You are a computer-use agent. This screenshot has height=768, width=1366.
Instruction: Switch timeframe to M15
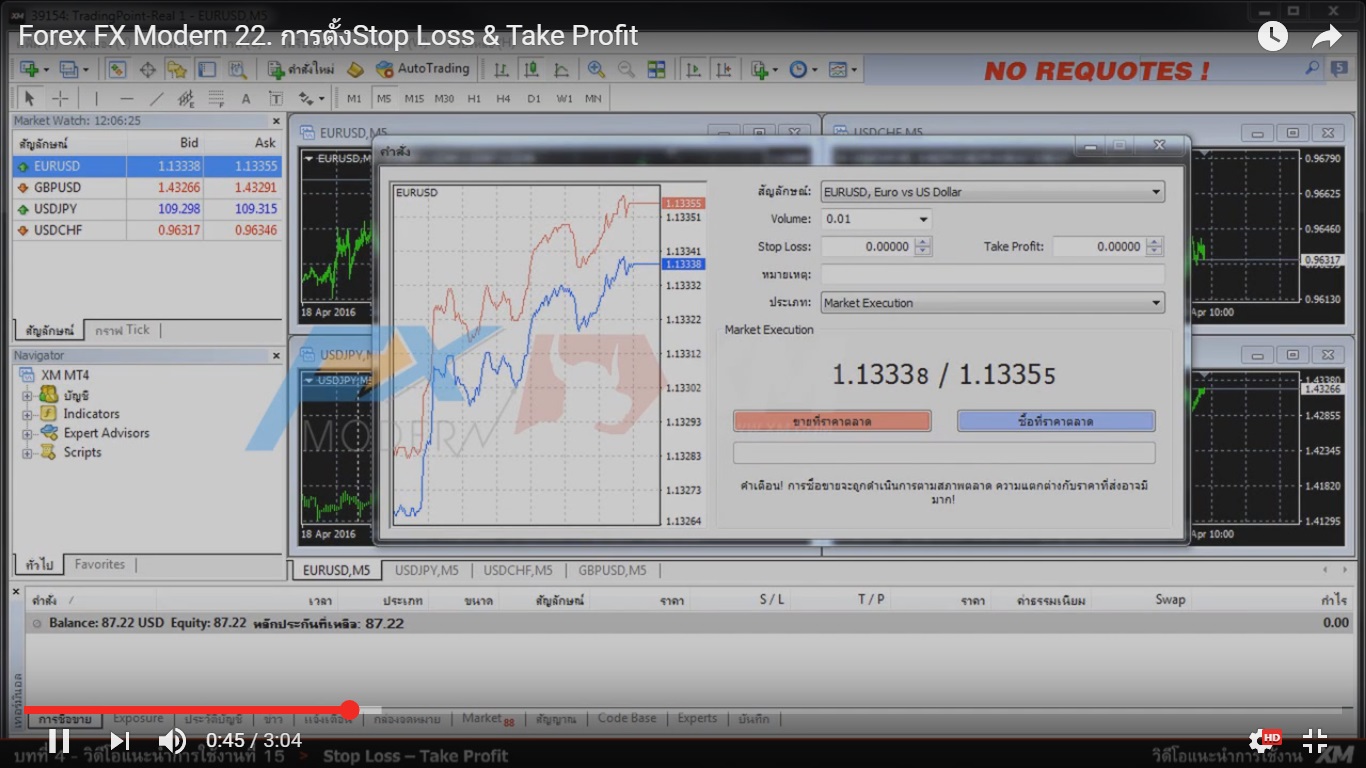pos(414,98)
